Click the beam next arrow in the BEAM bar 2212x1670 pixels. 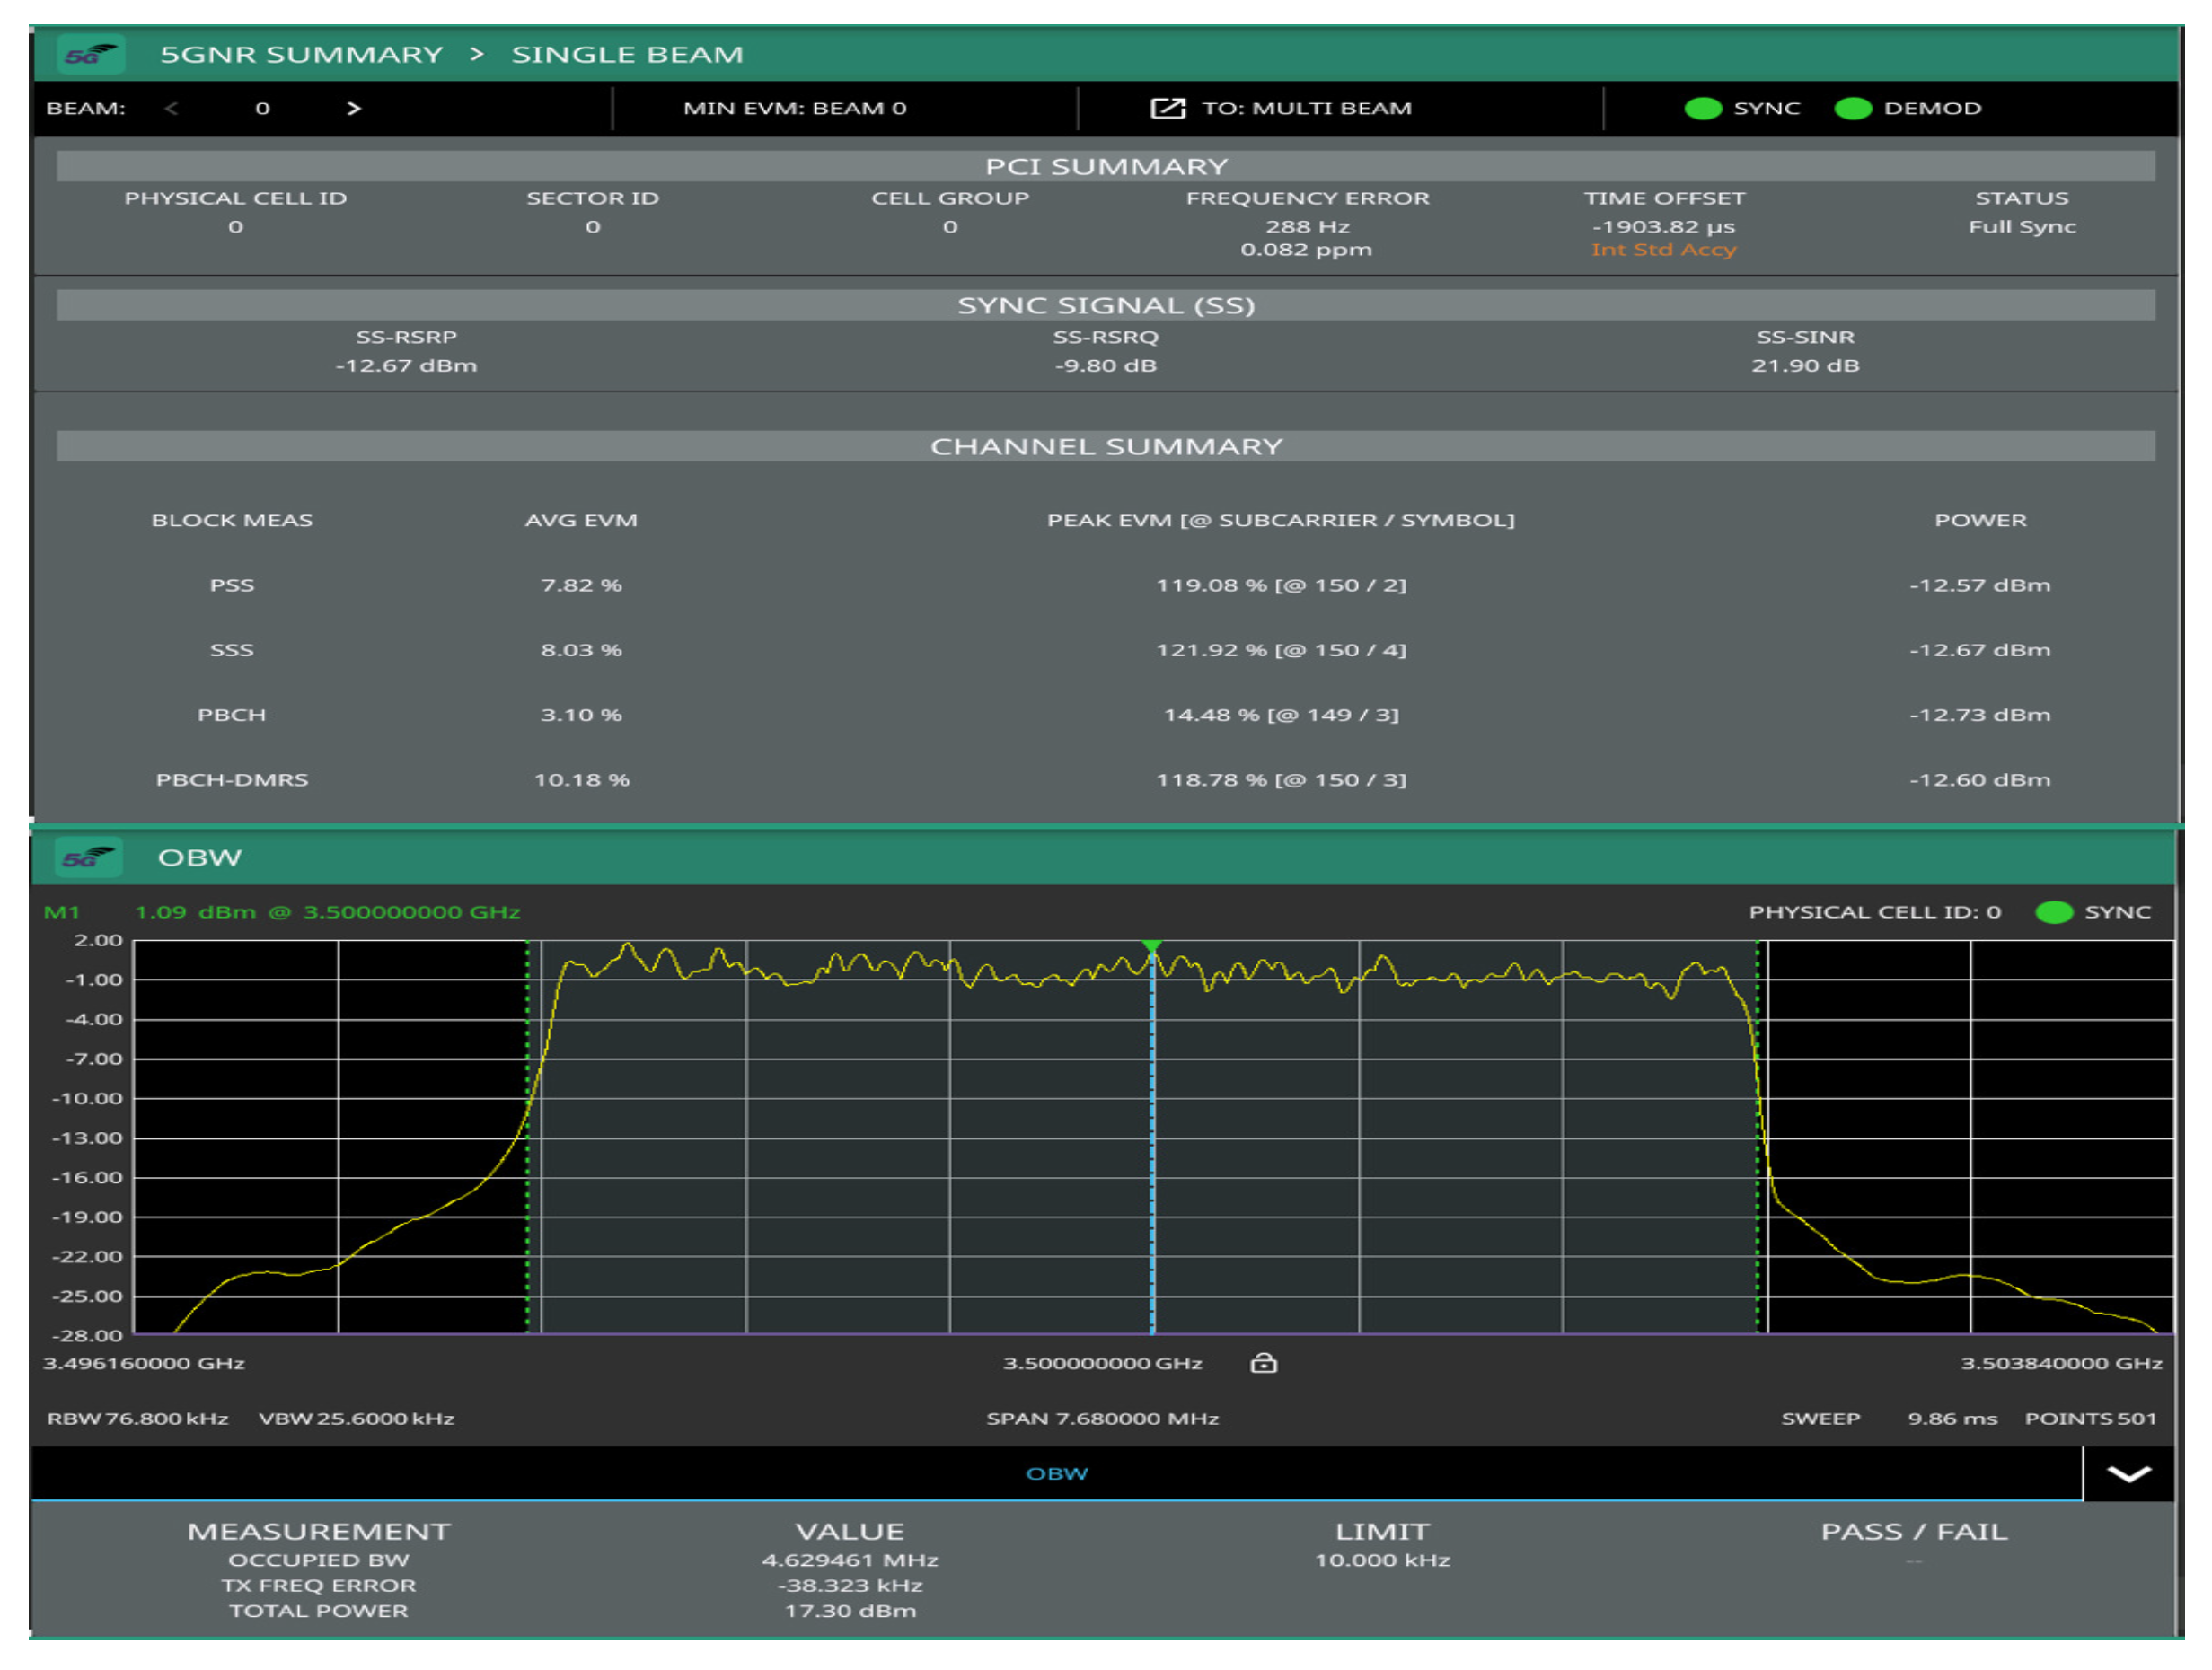point(353,108)
